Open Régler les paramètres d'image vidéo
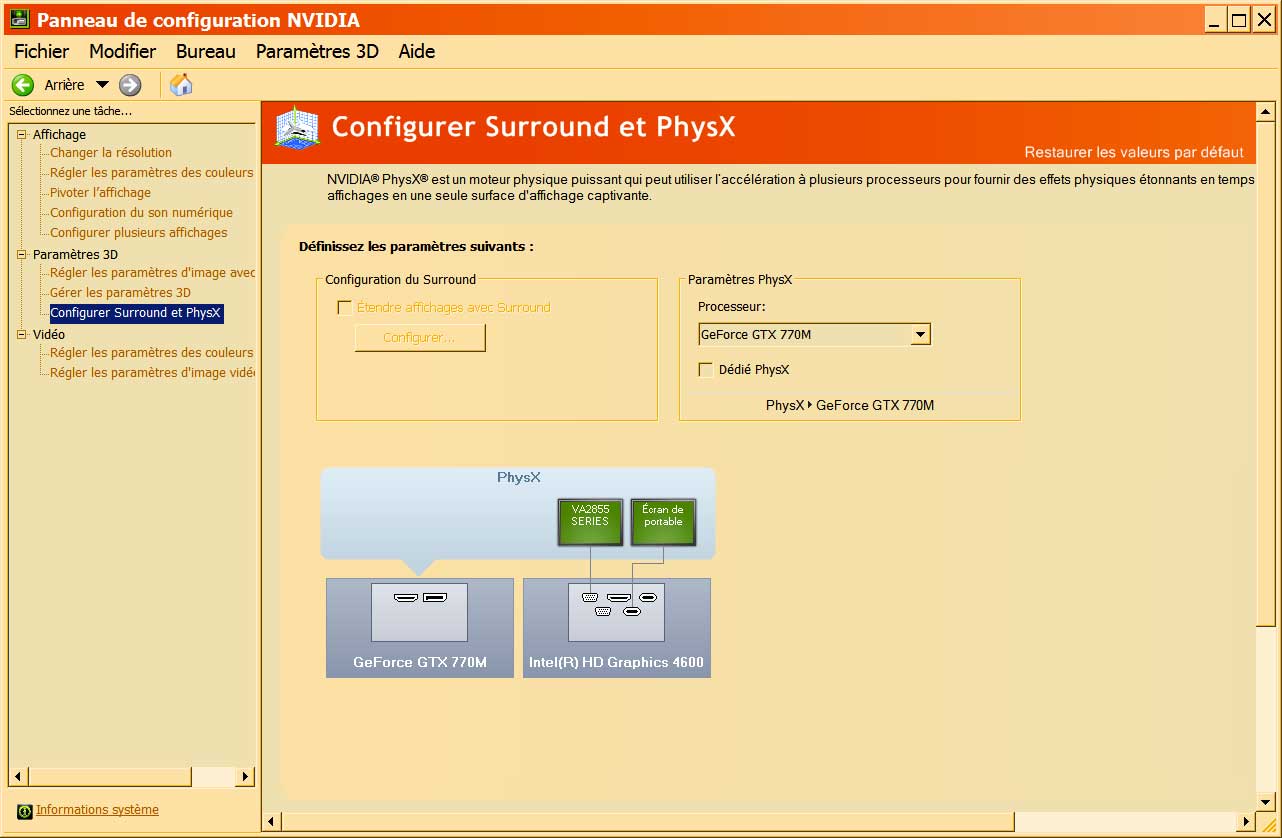The image size is (1282, 838). pyautogui.click(x=153, y=373)
